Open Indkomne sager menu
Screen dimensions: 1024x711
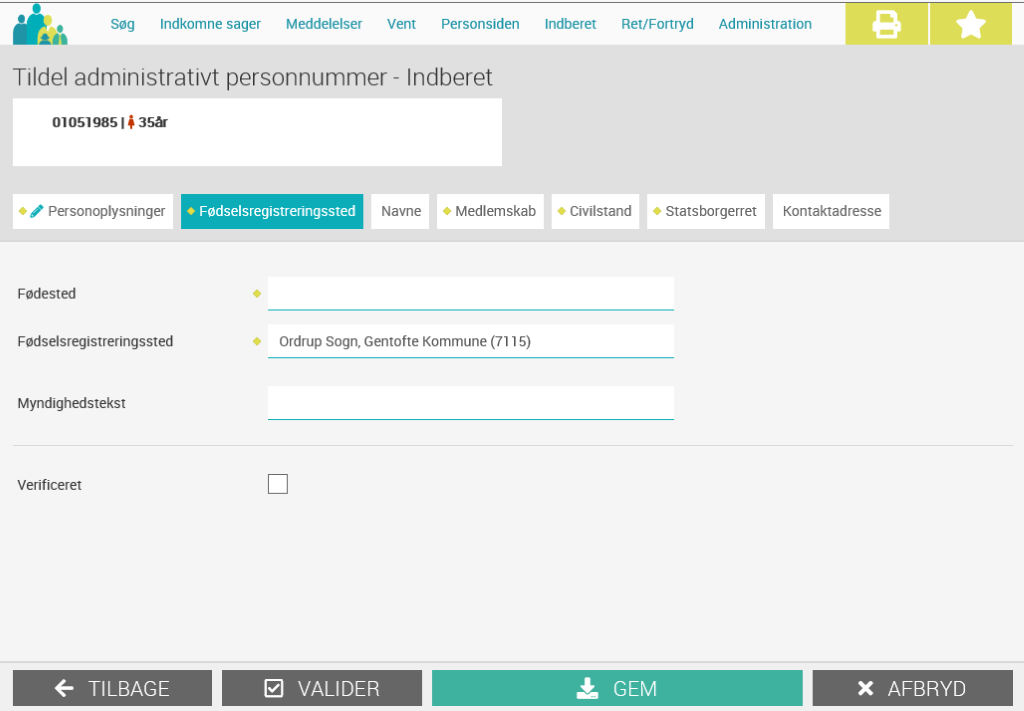(x=210, y=24)
